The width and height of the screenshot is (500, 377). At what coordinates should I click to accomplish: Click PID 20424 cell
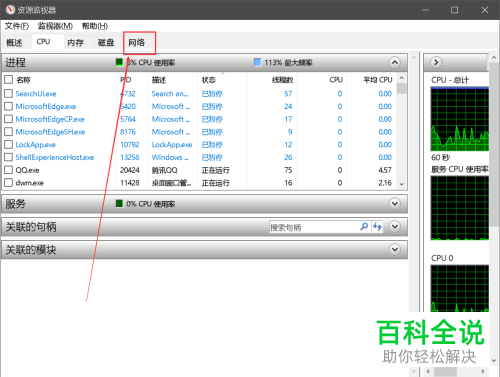click(x=130, y=170)
